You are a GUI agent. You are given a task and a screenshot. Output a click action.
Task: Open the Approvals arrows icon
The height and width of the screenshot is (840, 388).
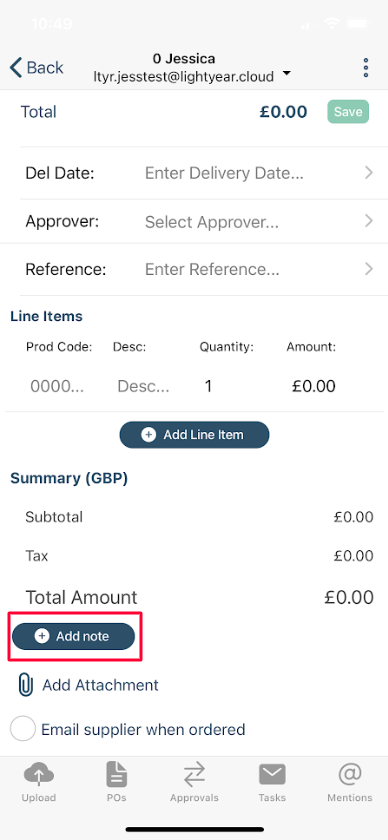194,775
